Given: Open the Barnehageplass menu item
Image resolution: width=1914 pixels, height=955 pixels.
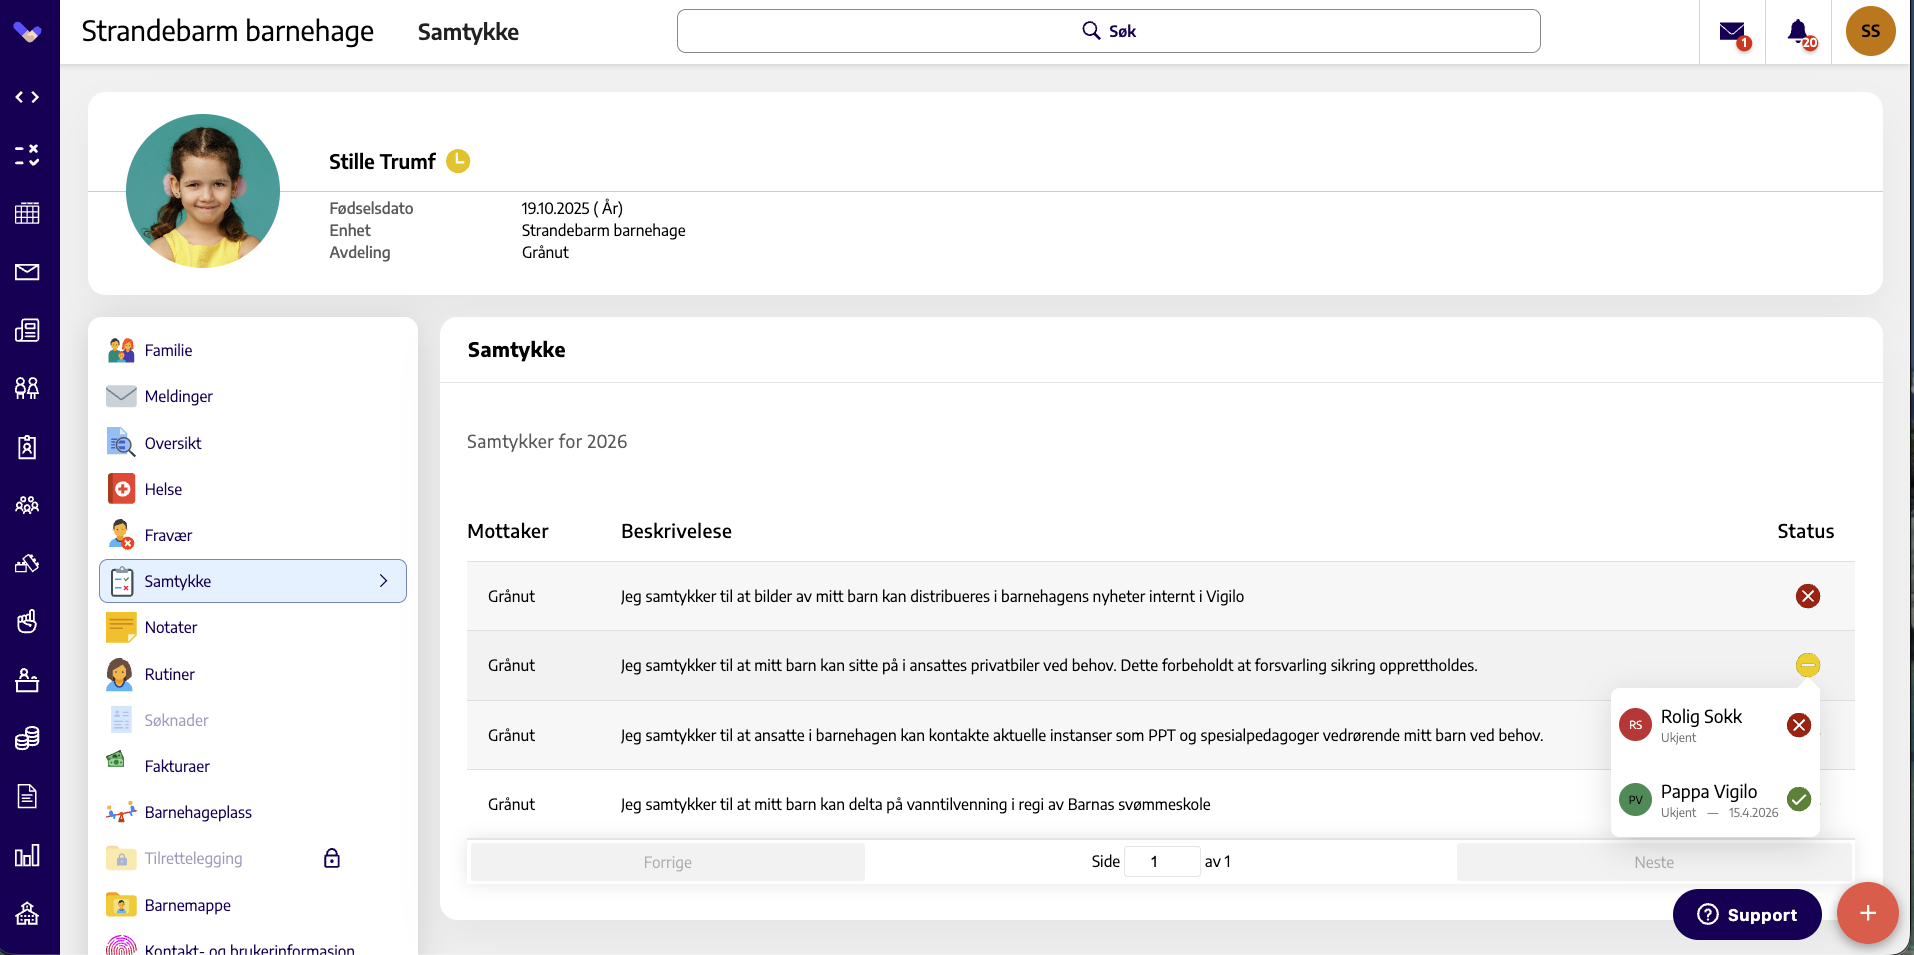Looking at the screenshot, I should (x=253, y=812).
